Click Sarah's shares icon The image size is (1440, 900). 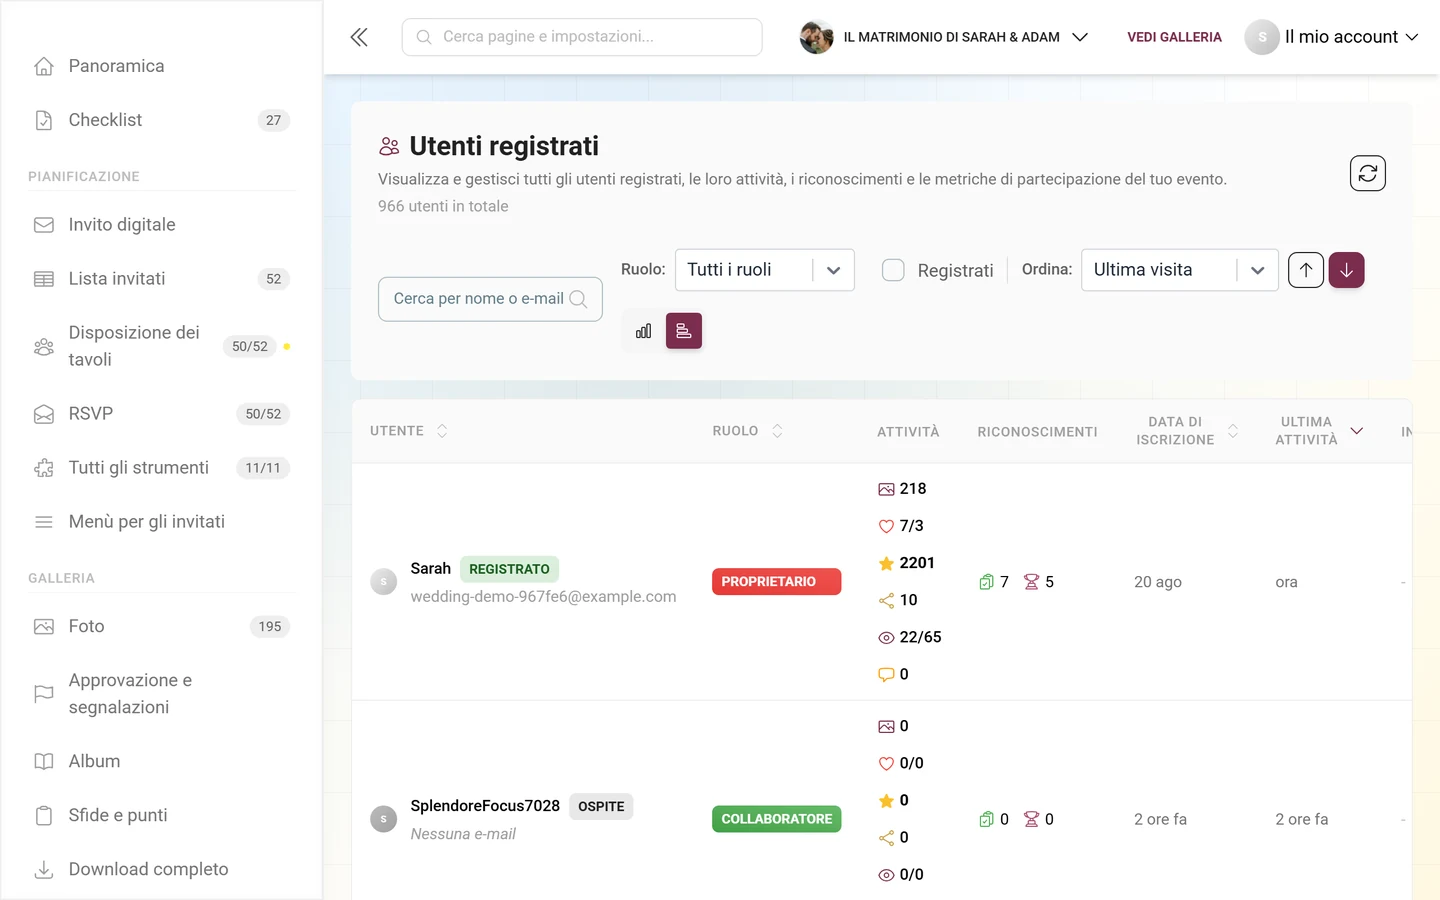coord(886,600)
